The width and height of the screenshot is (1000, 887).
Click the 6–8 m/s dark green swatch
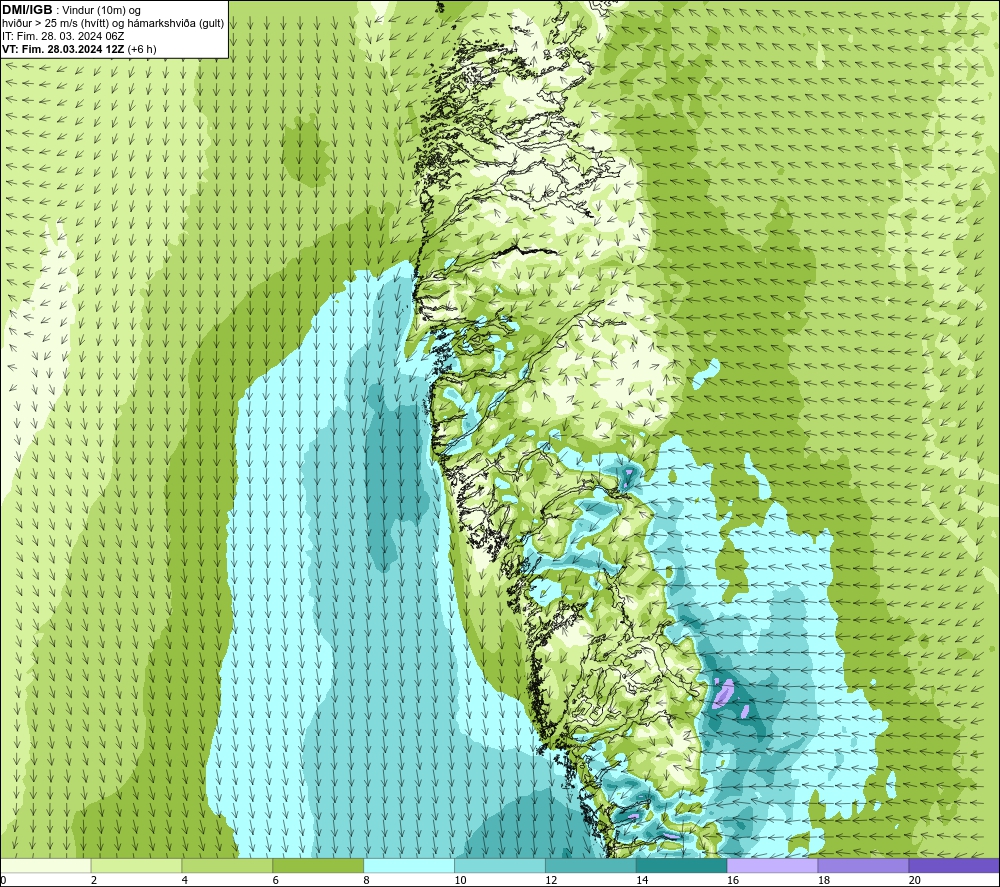(x=318, y=865)
